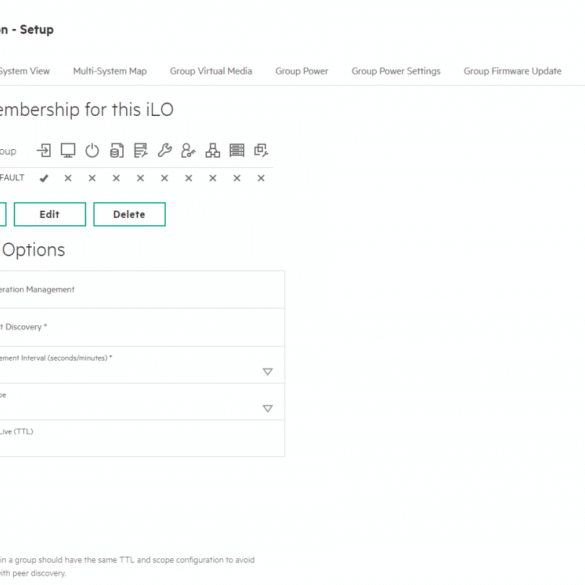The height and width of the screenshot is (585, 585).
Task: Click the Login privilege icon
Action: pos(44,151)
